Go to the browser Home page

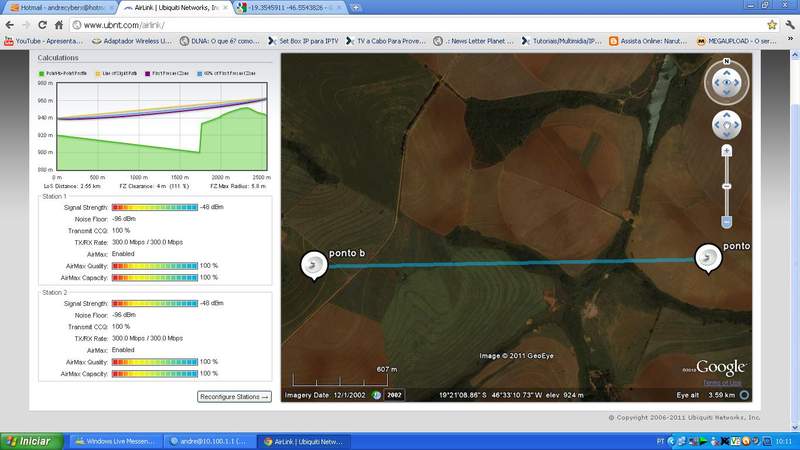[x=59, y=24]
